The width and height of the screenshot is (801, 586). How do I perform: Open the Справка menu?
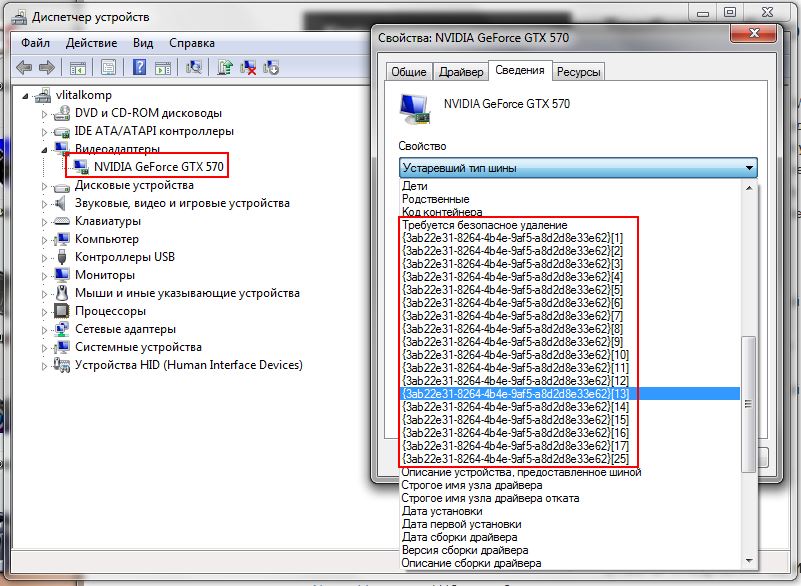[192, 44]
